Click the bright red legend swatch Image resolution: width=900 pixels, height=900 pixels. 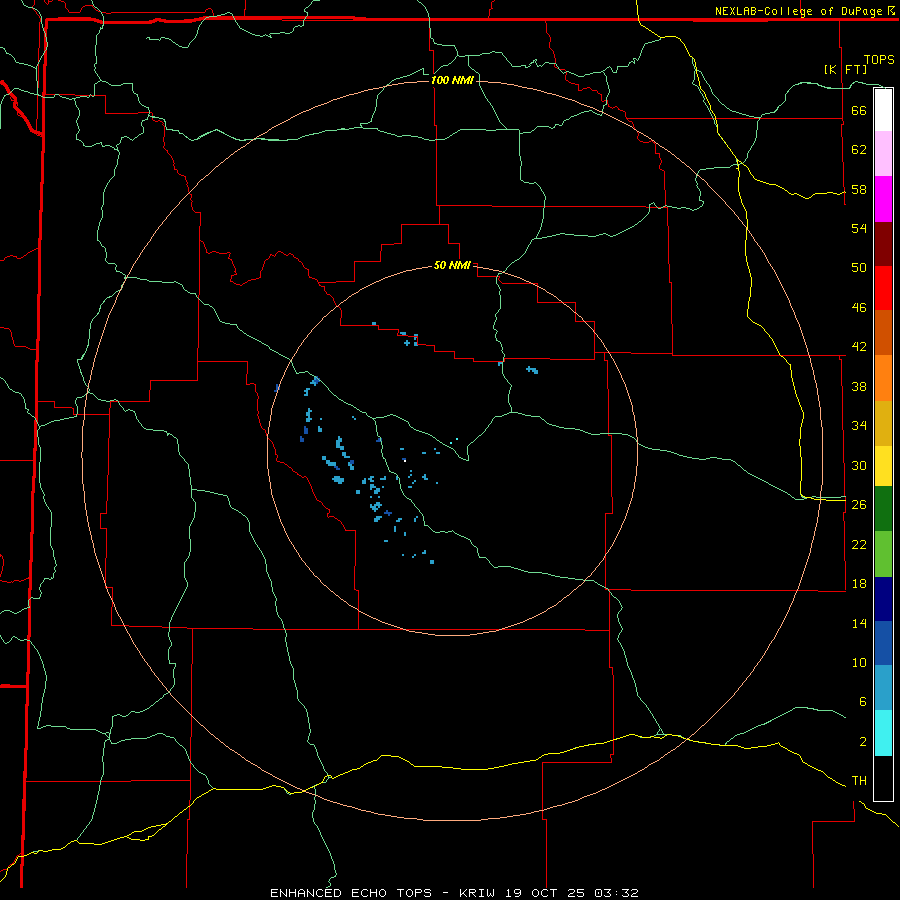[883, 288]
